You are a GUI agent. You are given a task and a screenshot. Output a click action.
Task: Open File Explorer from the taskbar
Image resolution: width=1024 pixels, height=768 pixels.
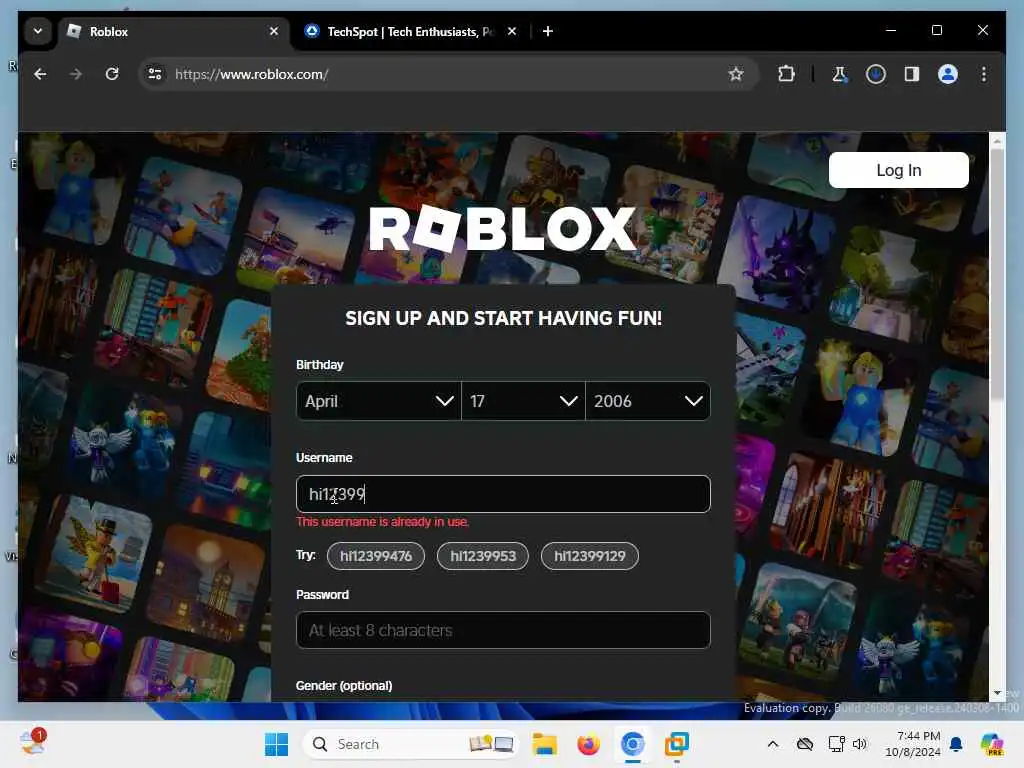coord(544,744)
